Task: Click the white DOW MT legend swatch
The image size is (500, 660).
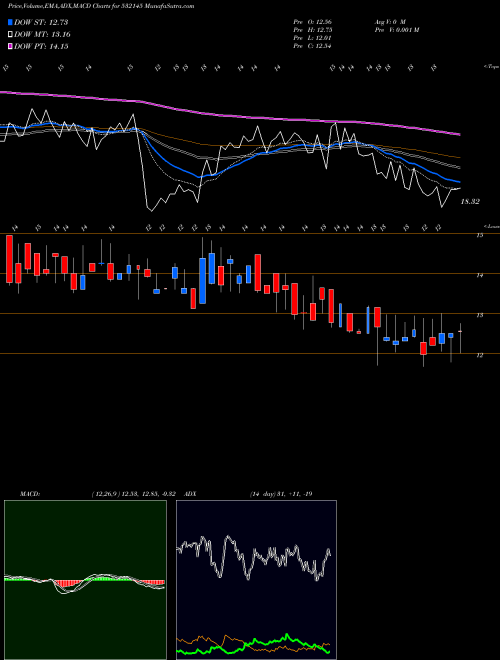Action: click(10, 35)
